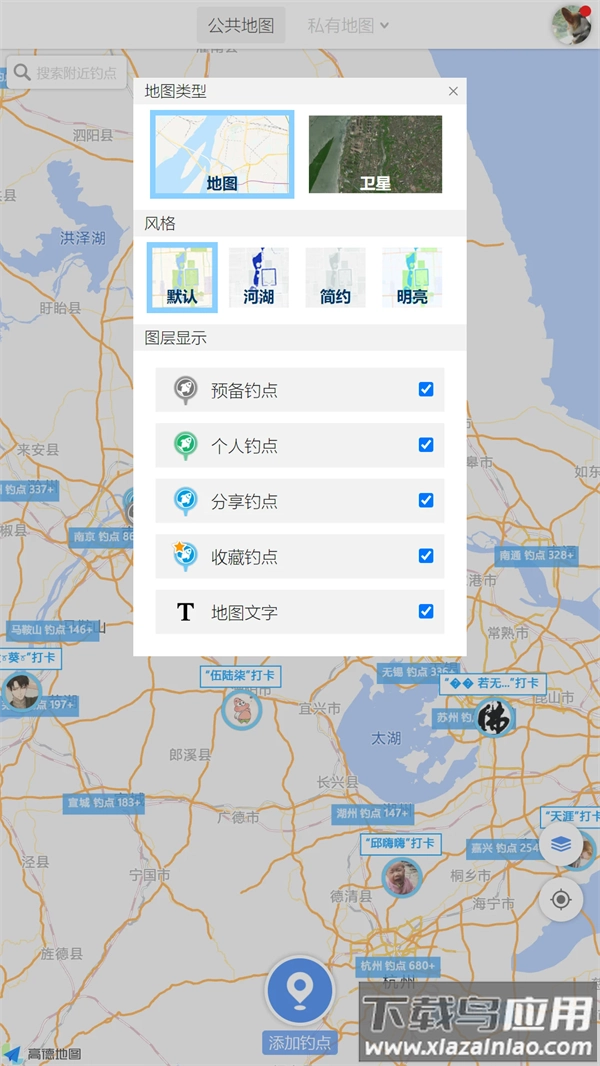Switch to the 公共地图 tab

241,26
